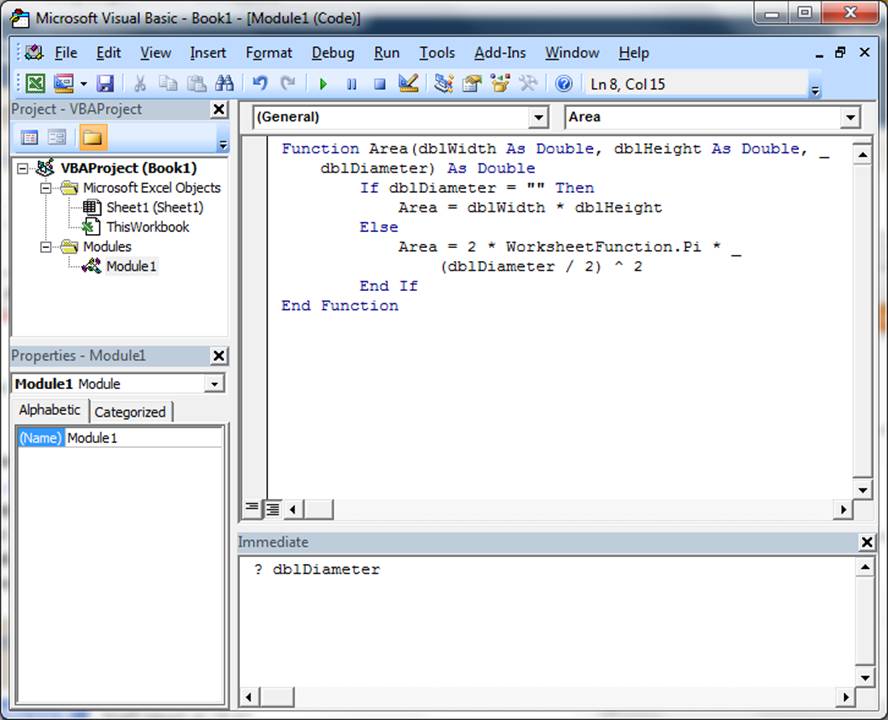Close the Project - VBAProject panel
Image resolution: width=888 pixels, height=720 pixels.
[x=219, y=109]
